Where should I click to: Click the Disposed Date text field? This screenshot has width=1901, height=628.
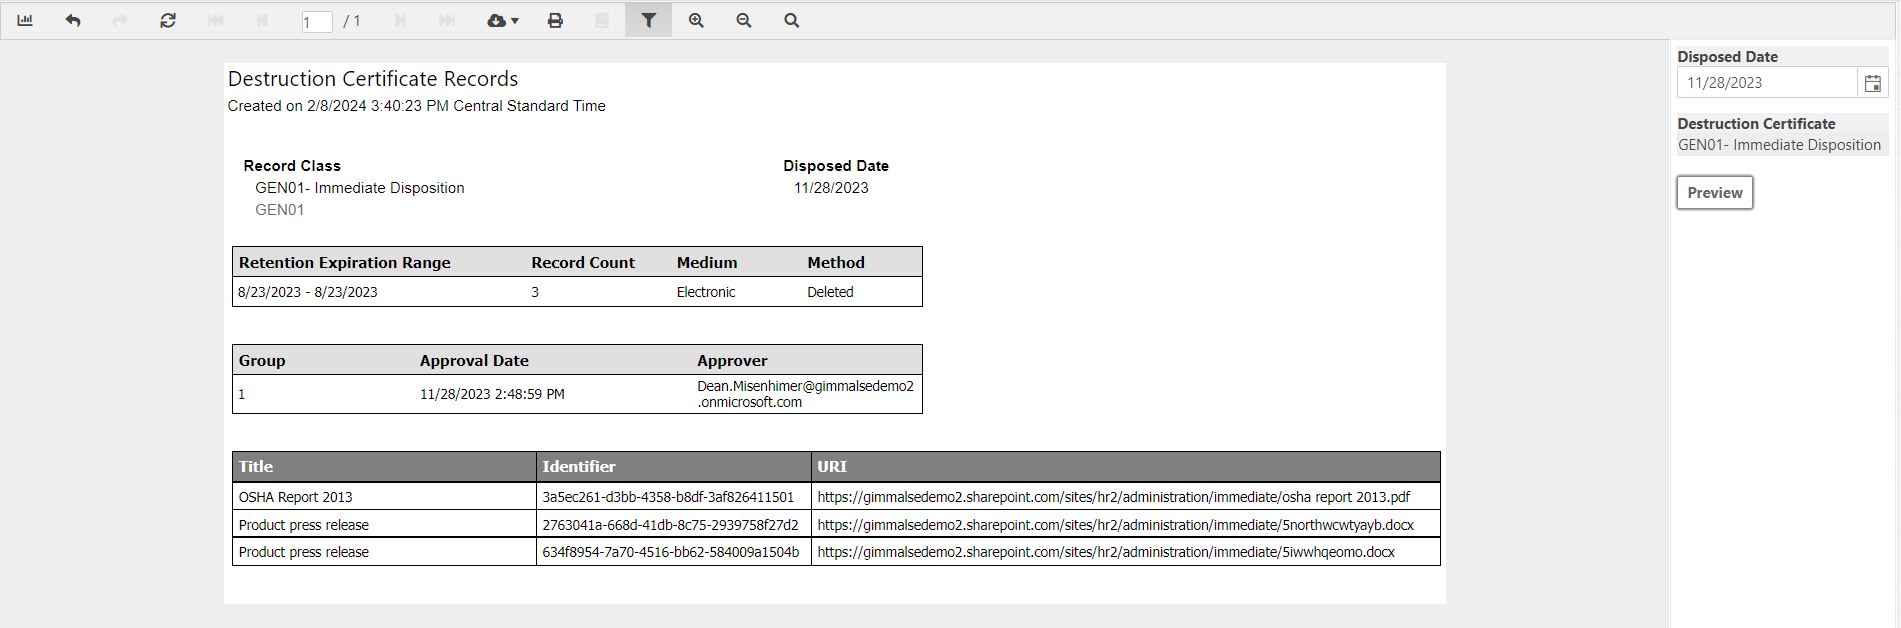[x=1766, y=83]
